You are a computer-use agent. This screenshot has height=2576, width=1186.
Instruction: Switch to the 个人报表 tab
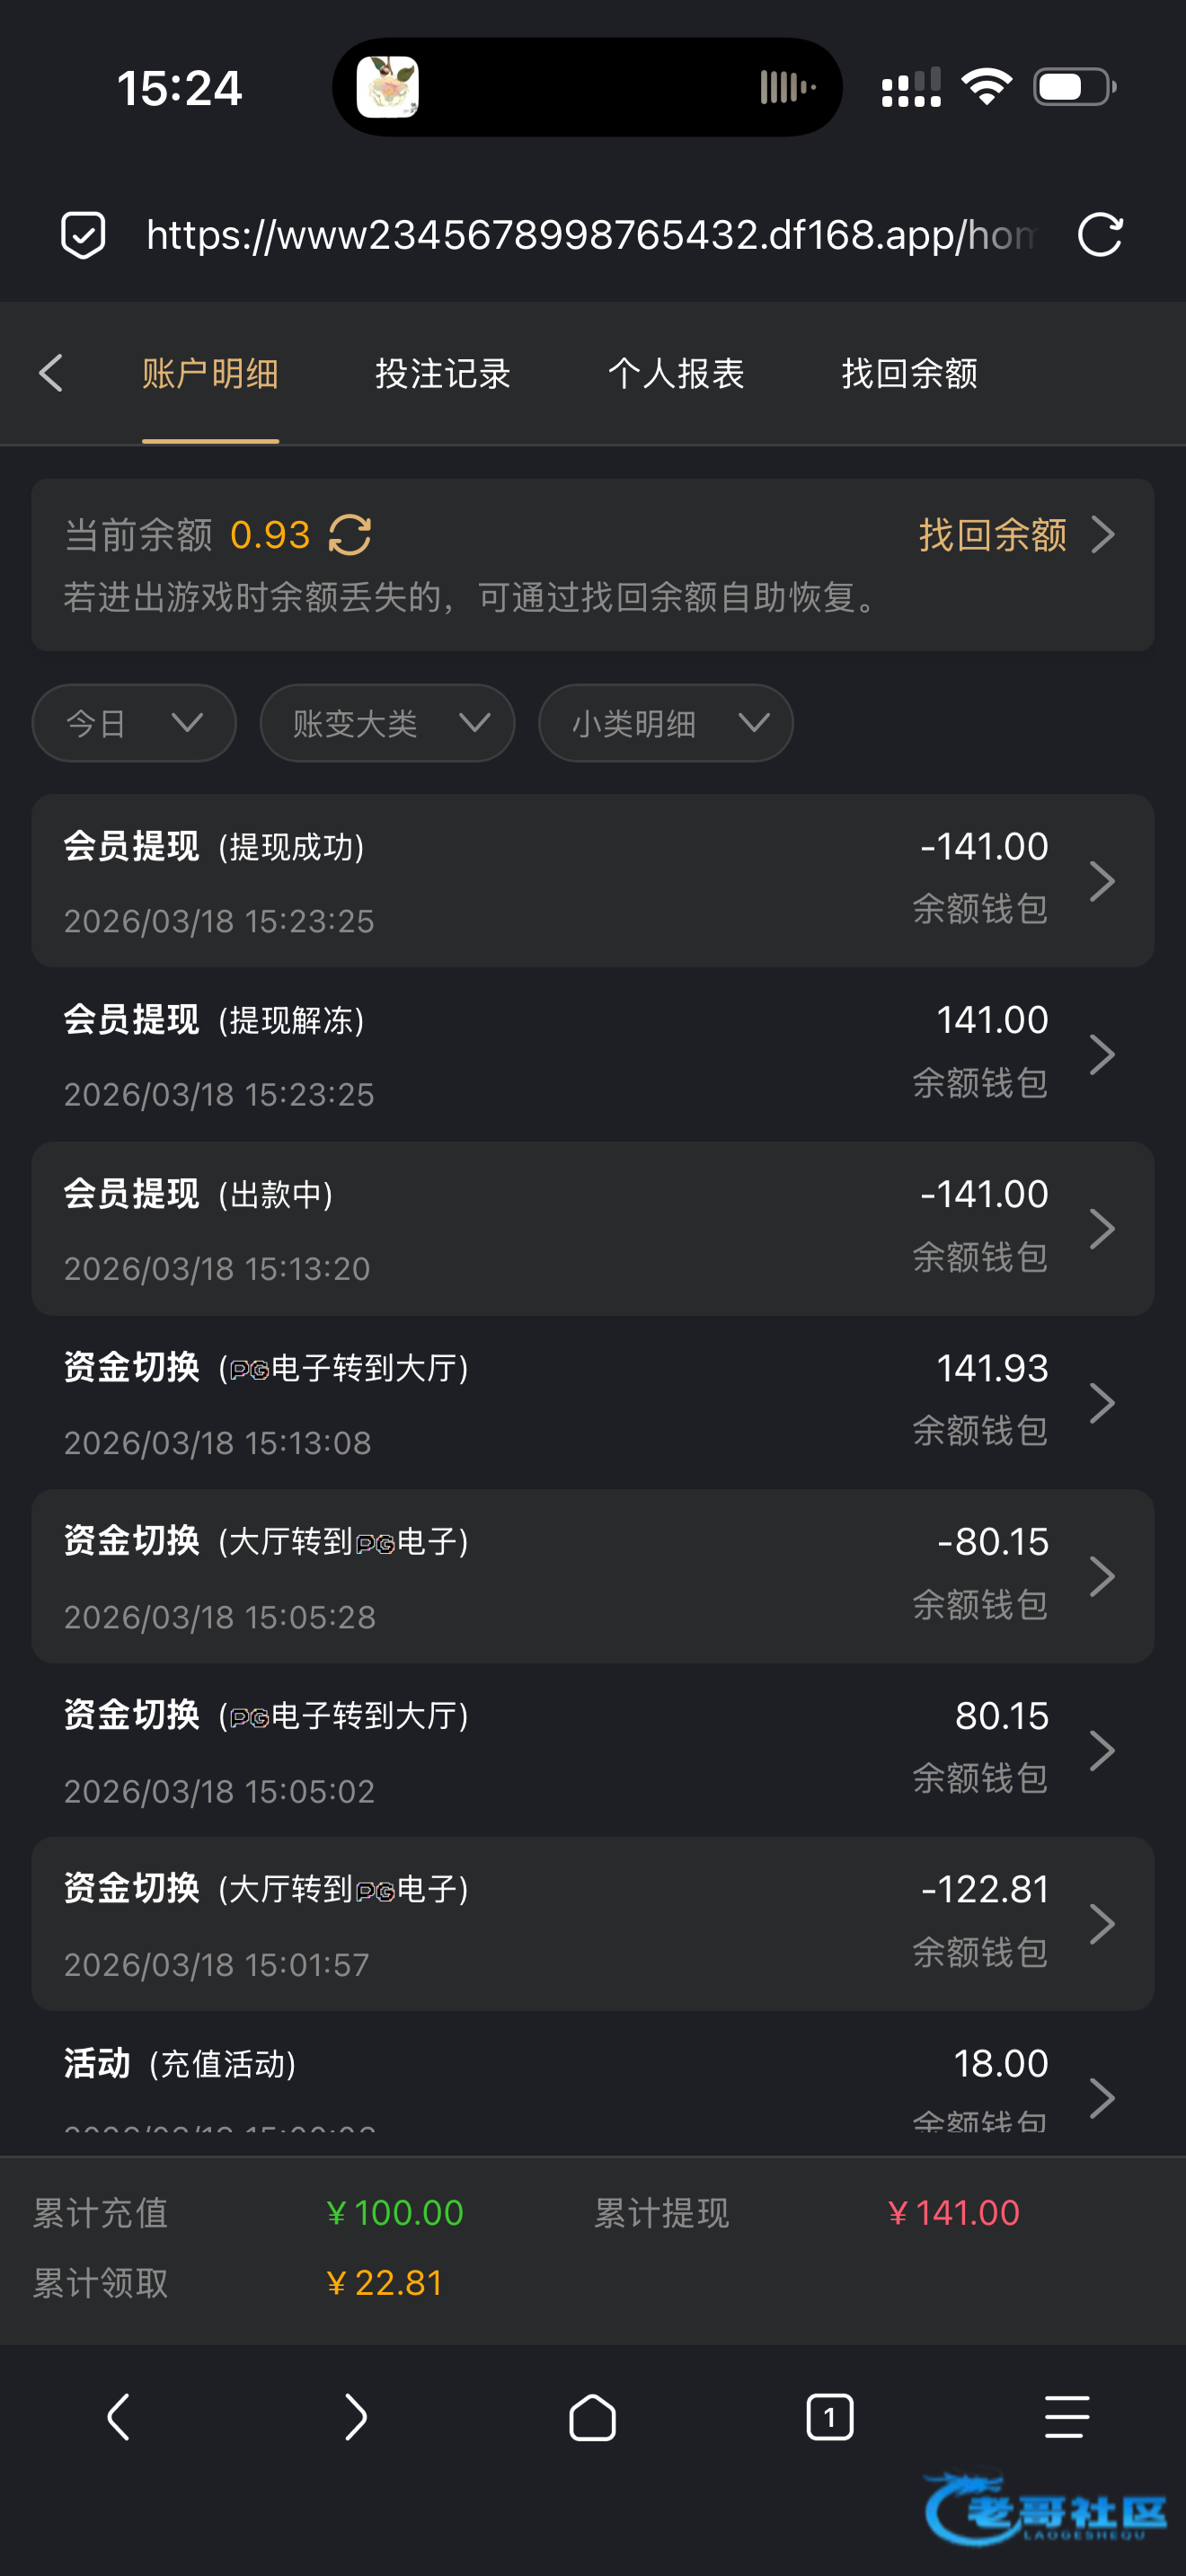point(676,373)
